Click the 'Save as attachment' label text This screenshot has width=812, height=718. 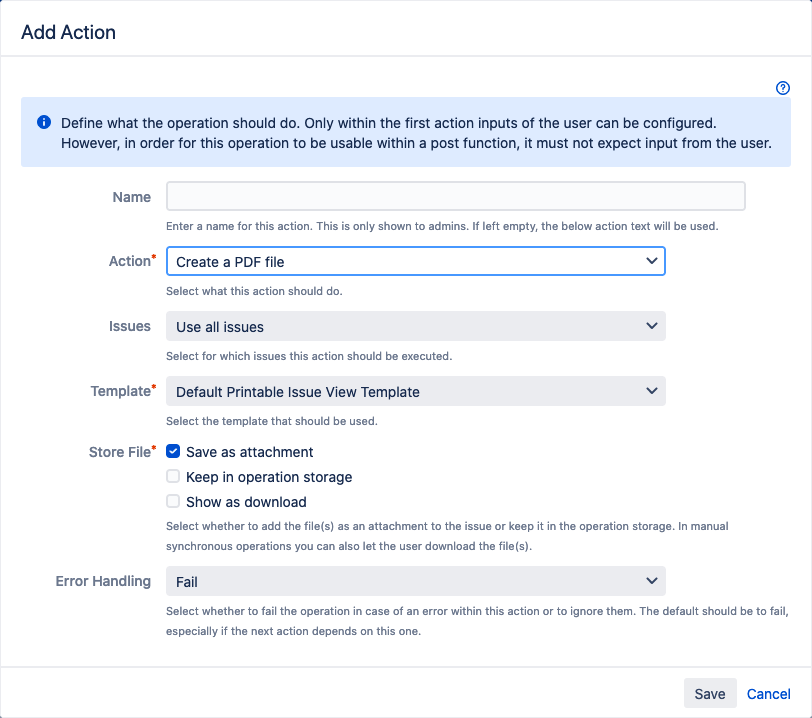[249, 452]
